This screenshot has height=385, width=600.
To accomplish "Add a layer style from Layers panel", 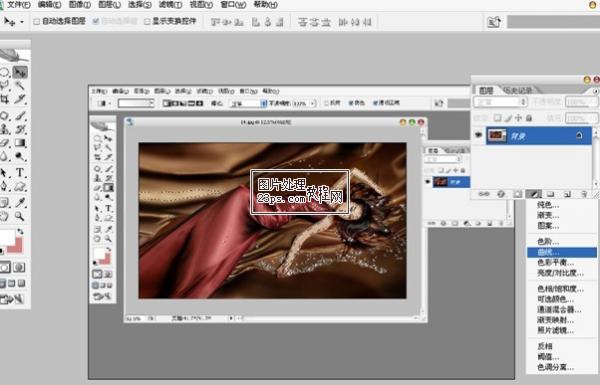I will coord(501,194).
